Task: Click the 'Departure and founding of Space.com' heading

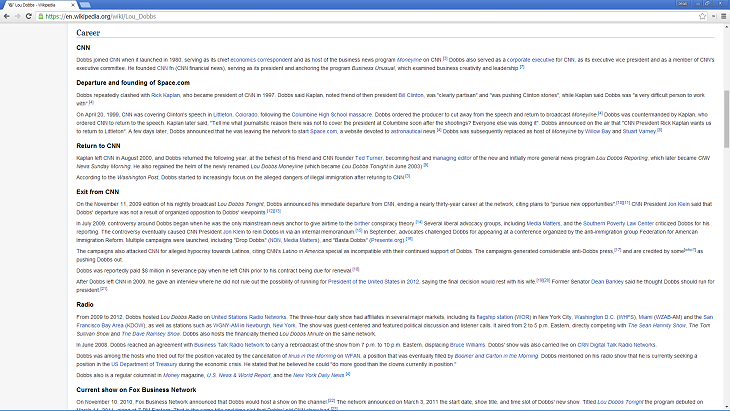Action: 133,83
